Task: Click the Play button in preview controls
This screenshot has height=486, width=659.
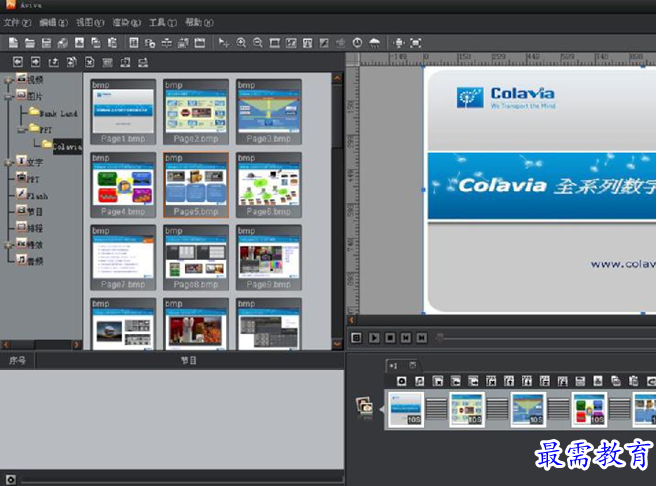Action: pos(374,338)
